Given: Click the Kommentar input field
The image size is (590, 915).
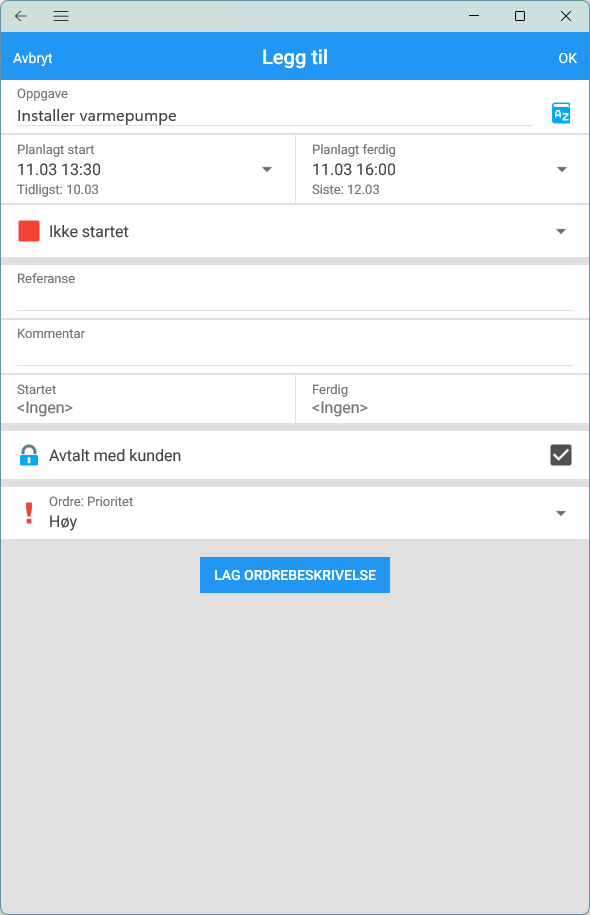Looking at the screenshot, I should 295,354.
